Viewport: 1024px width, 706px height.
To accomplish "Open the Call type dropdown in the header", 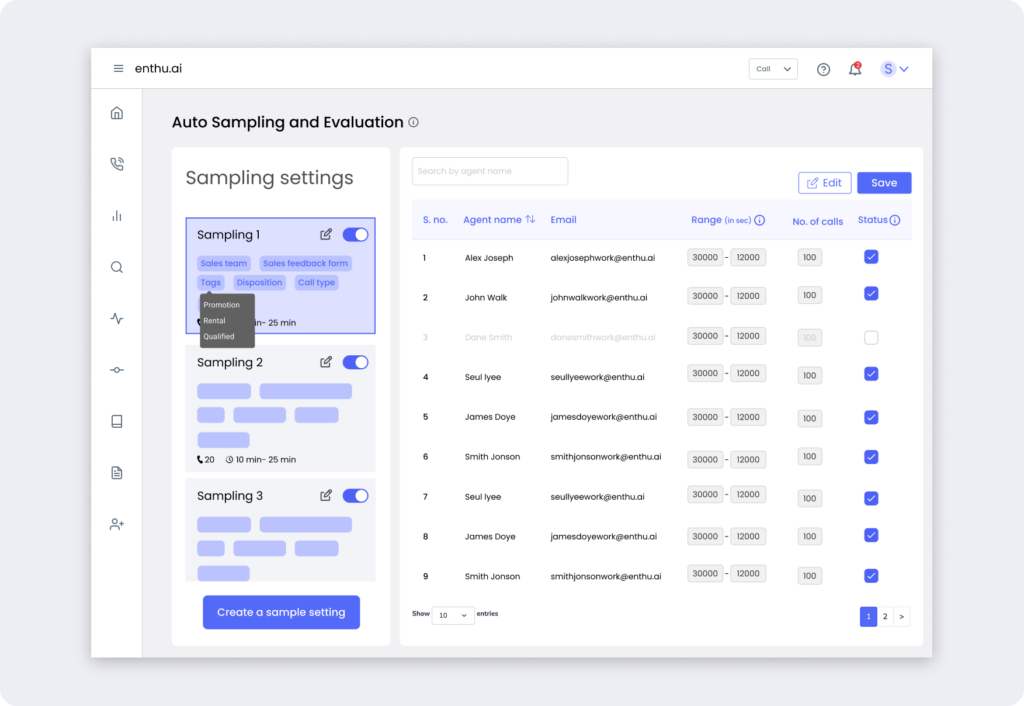I will (773, 69).
